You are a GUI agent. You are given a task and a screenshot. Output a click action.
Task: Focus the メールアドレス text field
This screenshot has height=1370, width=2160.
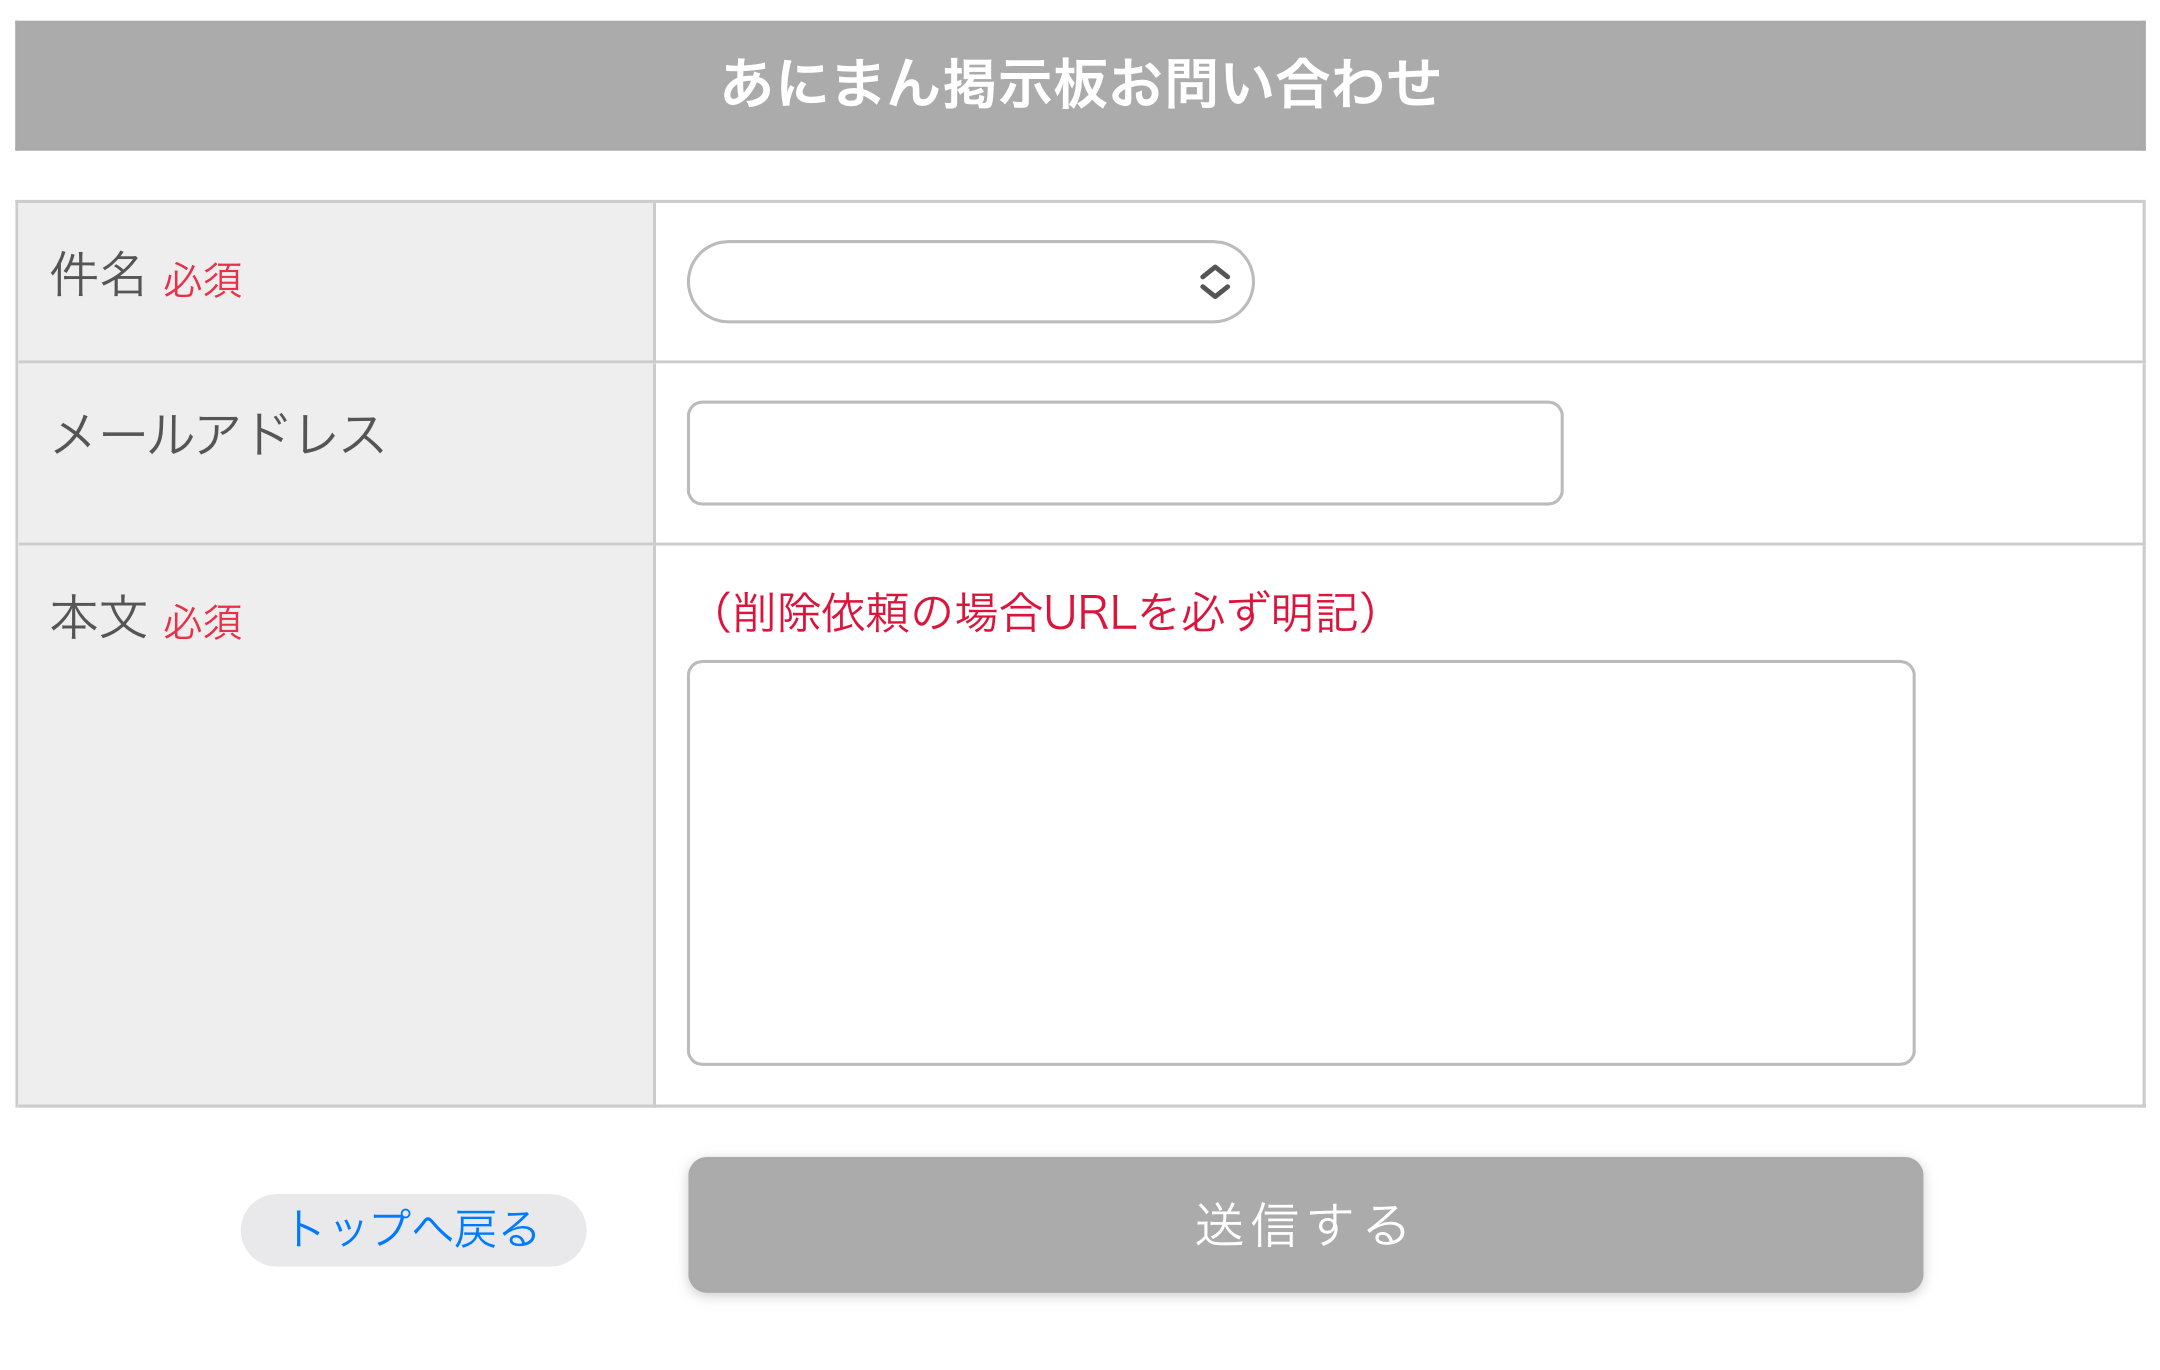pyautogui.click(x=1125, y=453)
